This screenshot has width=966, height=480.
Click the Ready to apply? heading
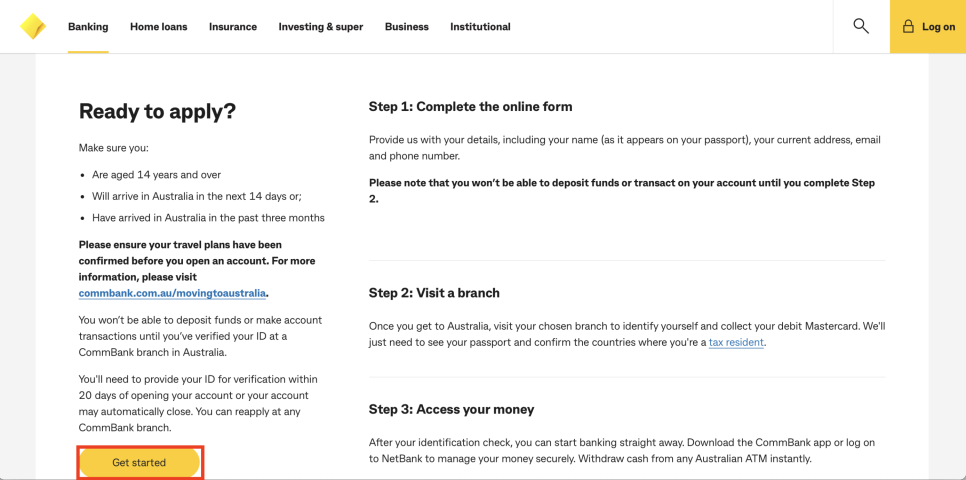[157, 112]
